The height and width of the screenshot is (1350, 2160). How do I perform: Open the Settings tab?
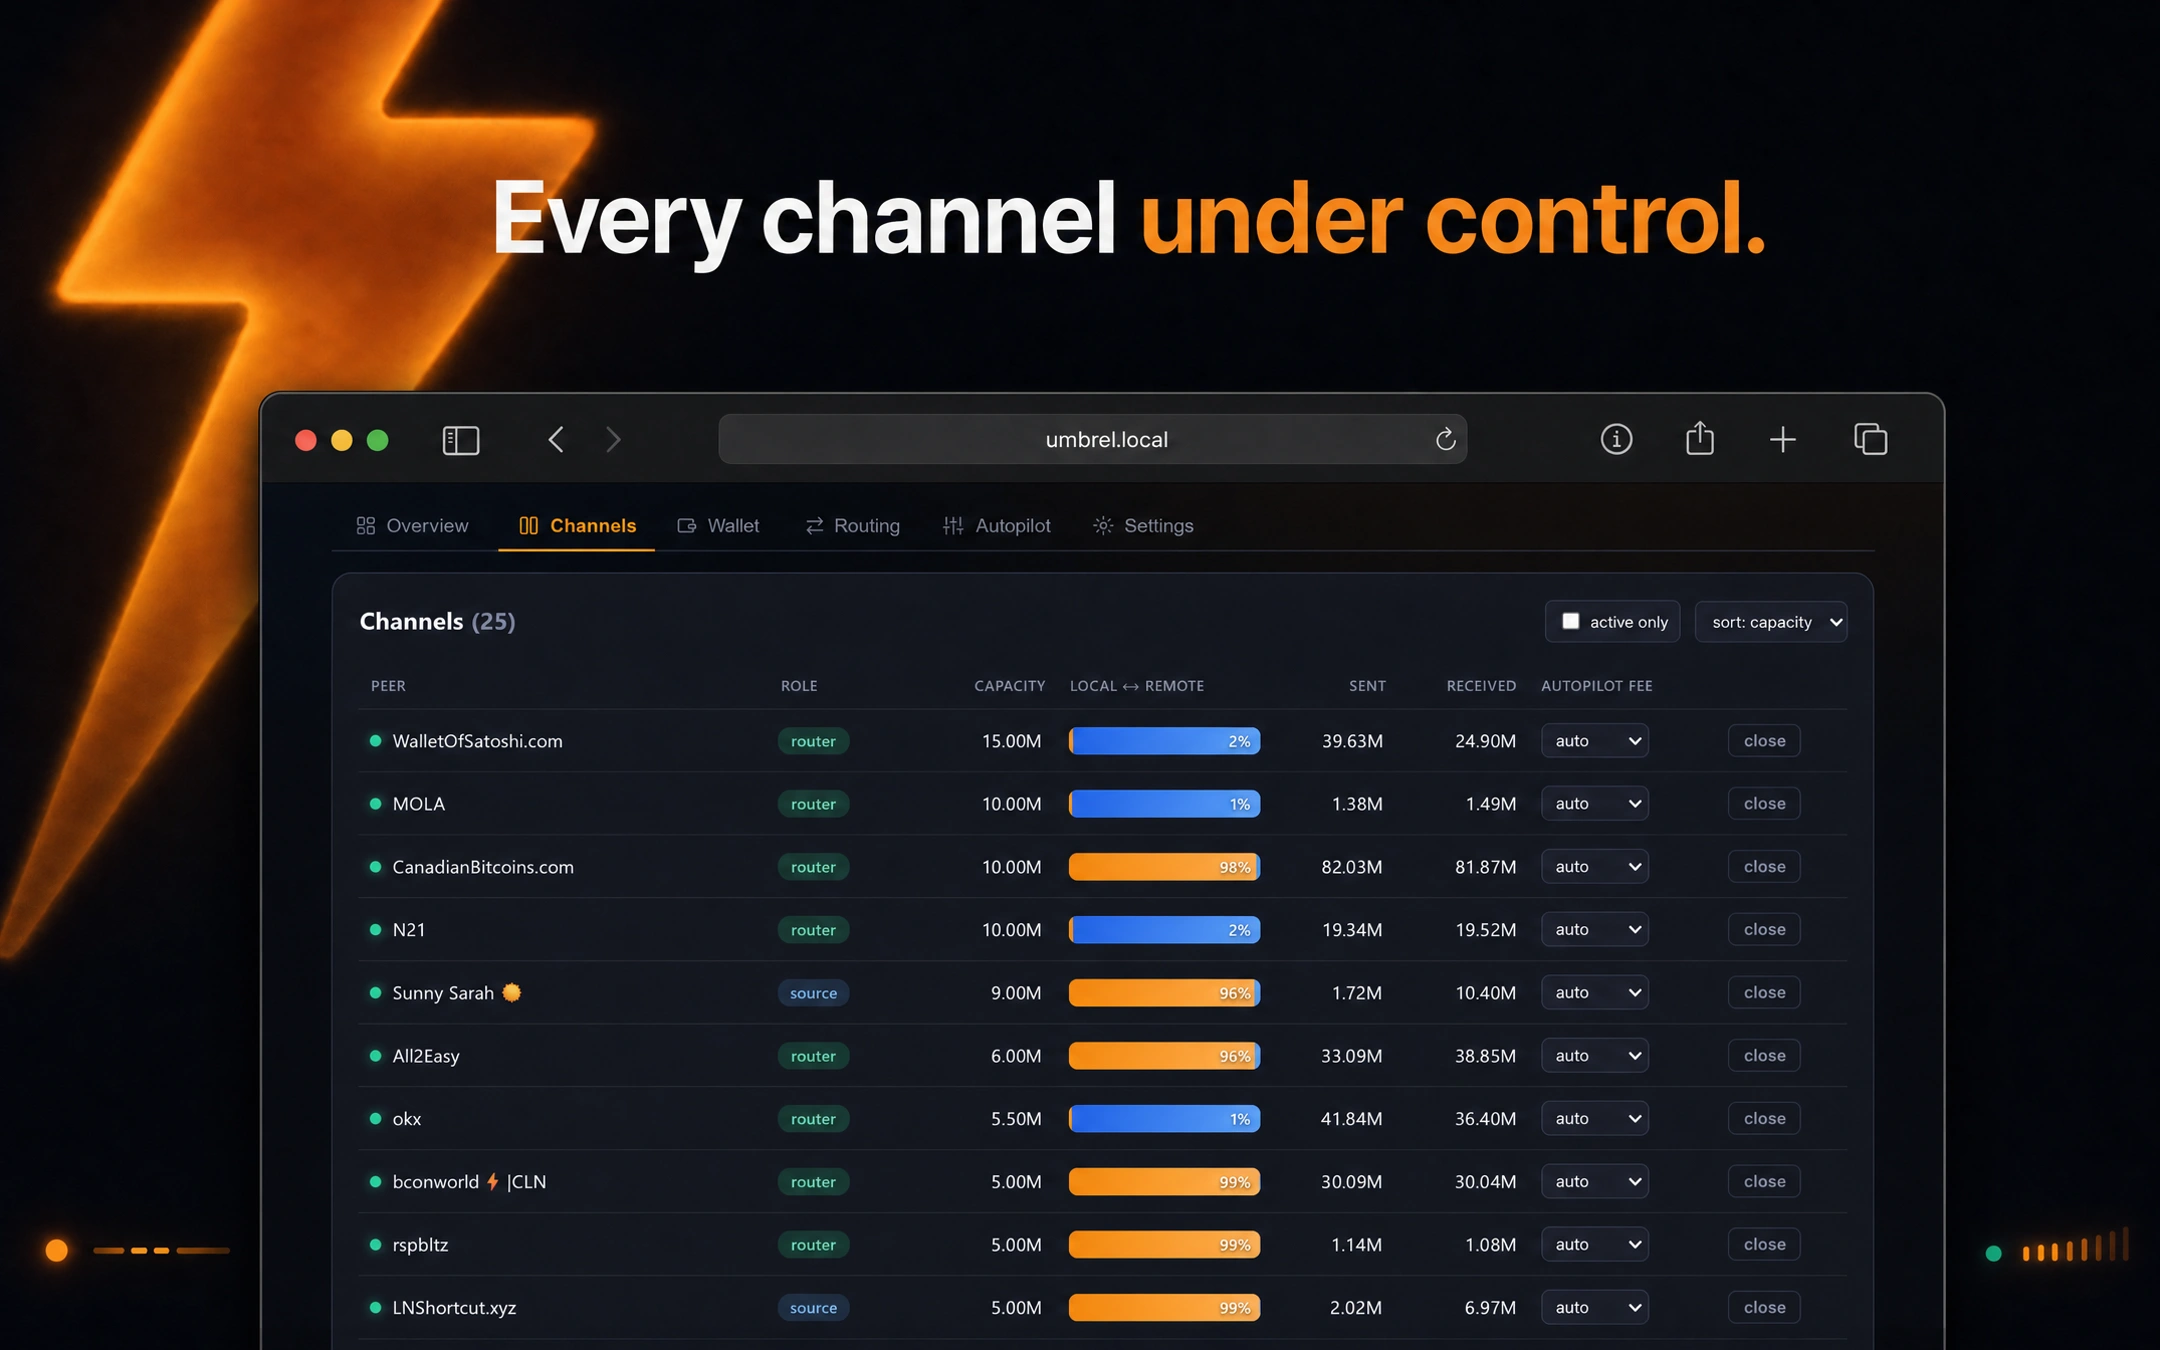tap(1143, 525)
